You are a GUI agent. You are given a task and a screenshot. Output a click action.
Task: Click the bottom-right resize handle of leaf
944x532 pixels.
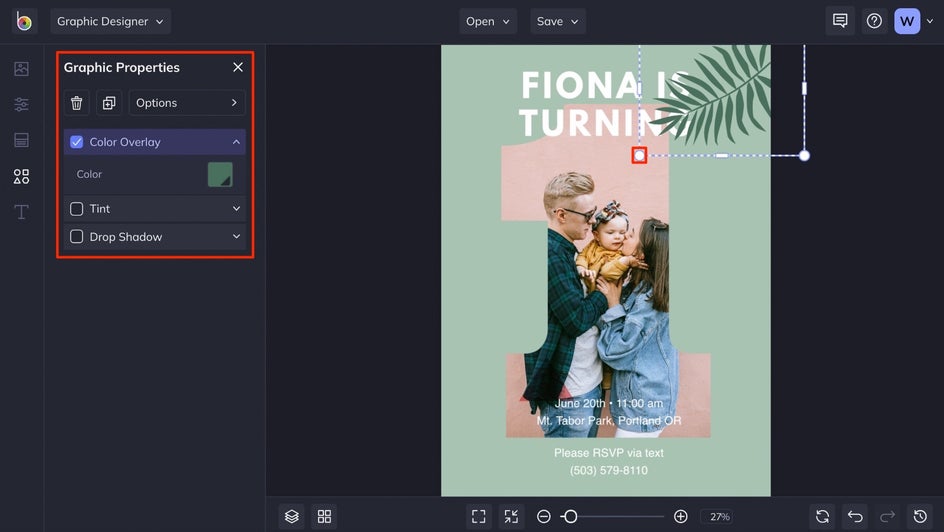[804, 155]
